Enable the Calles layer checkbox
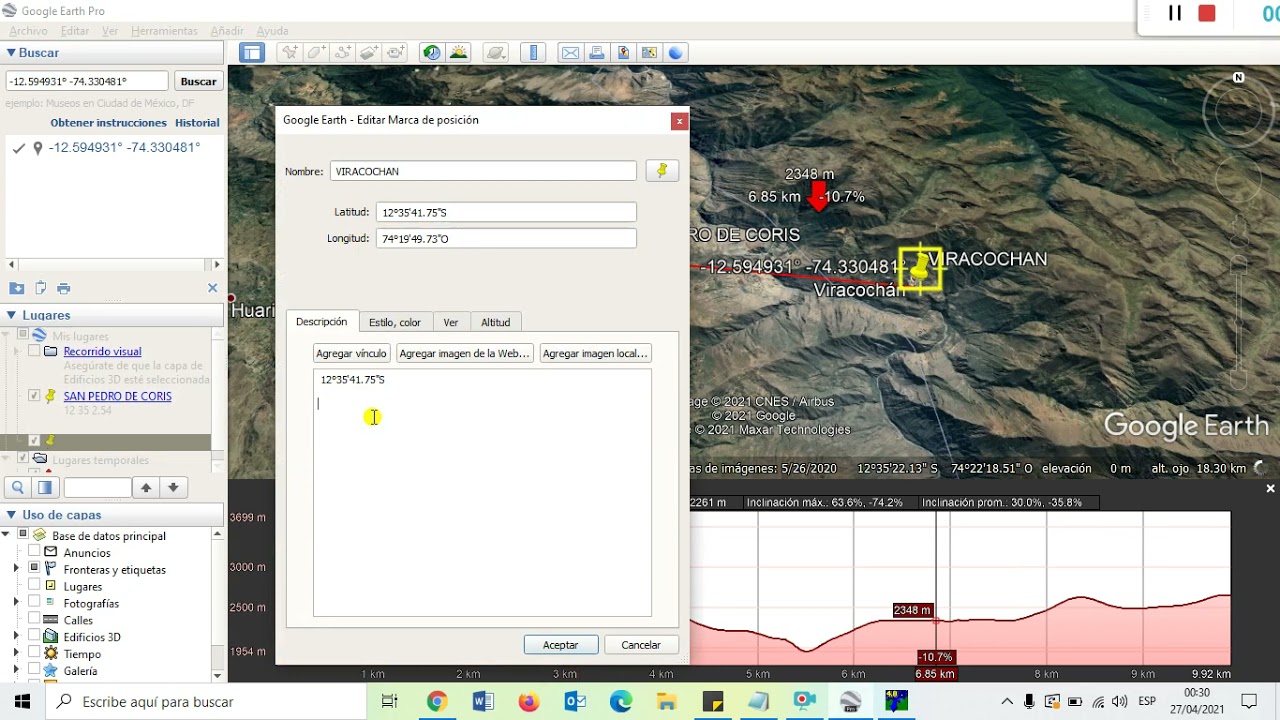Screen dimensions: 1280x720 tap(35, 620)
